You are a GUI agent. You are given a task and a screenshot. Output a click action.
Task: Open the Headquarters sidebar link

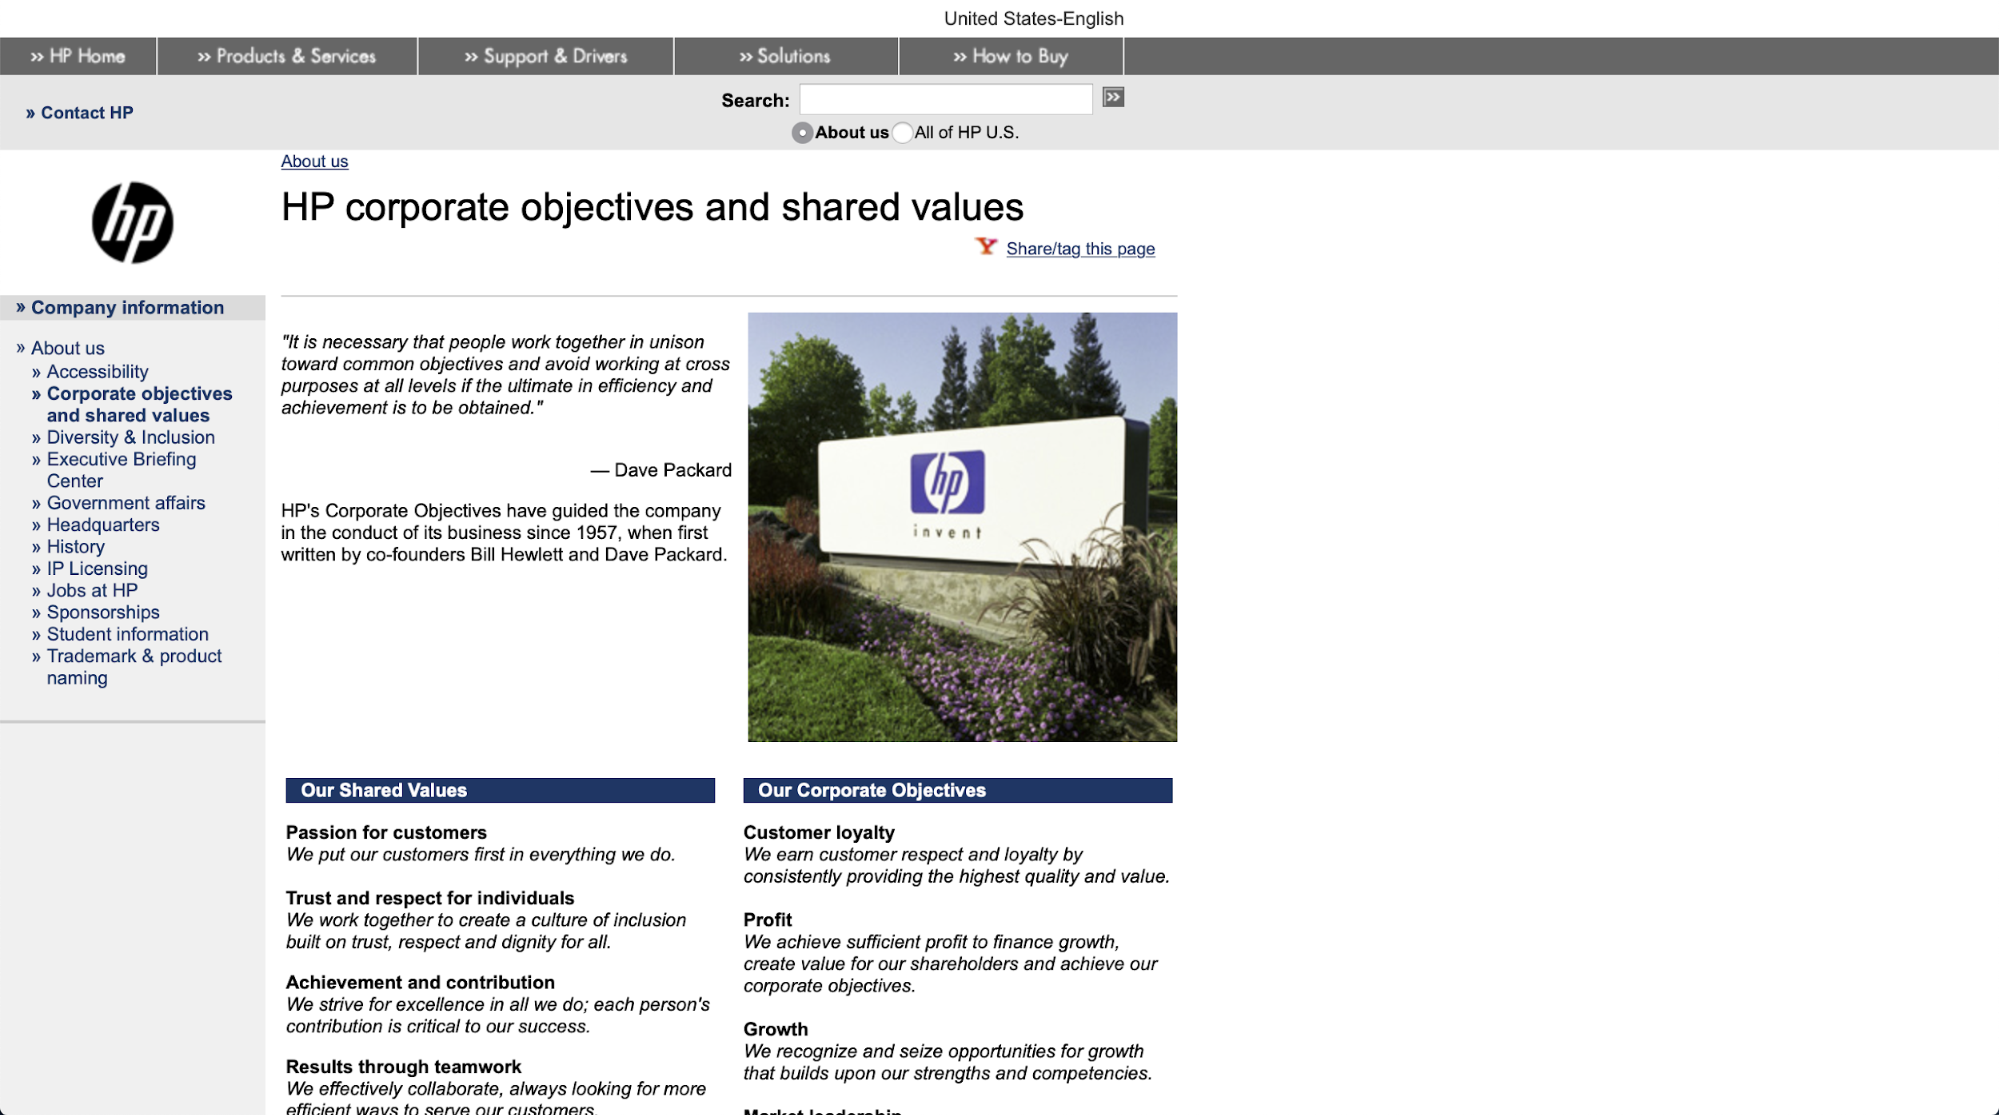point(102,525)
